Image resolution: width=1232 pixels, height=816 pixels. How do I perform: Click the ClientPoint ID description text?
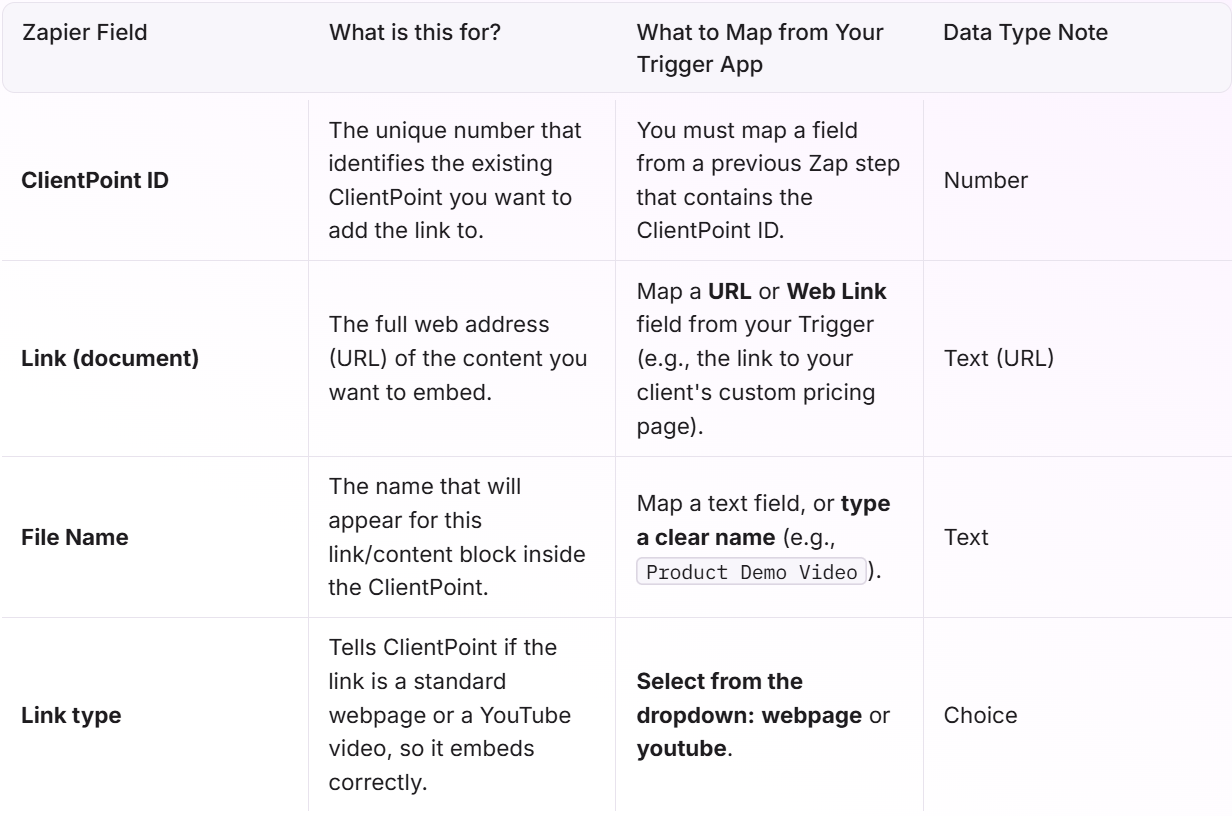[450, 185]
